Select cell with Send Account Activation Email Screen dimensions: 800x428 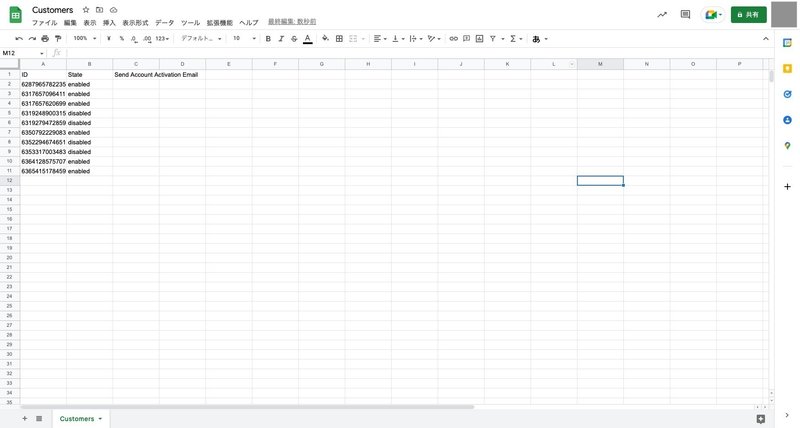pyautogui.click(x=136, y=74)
